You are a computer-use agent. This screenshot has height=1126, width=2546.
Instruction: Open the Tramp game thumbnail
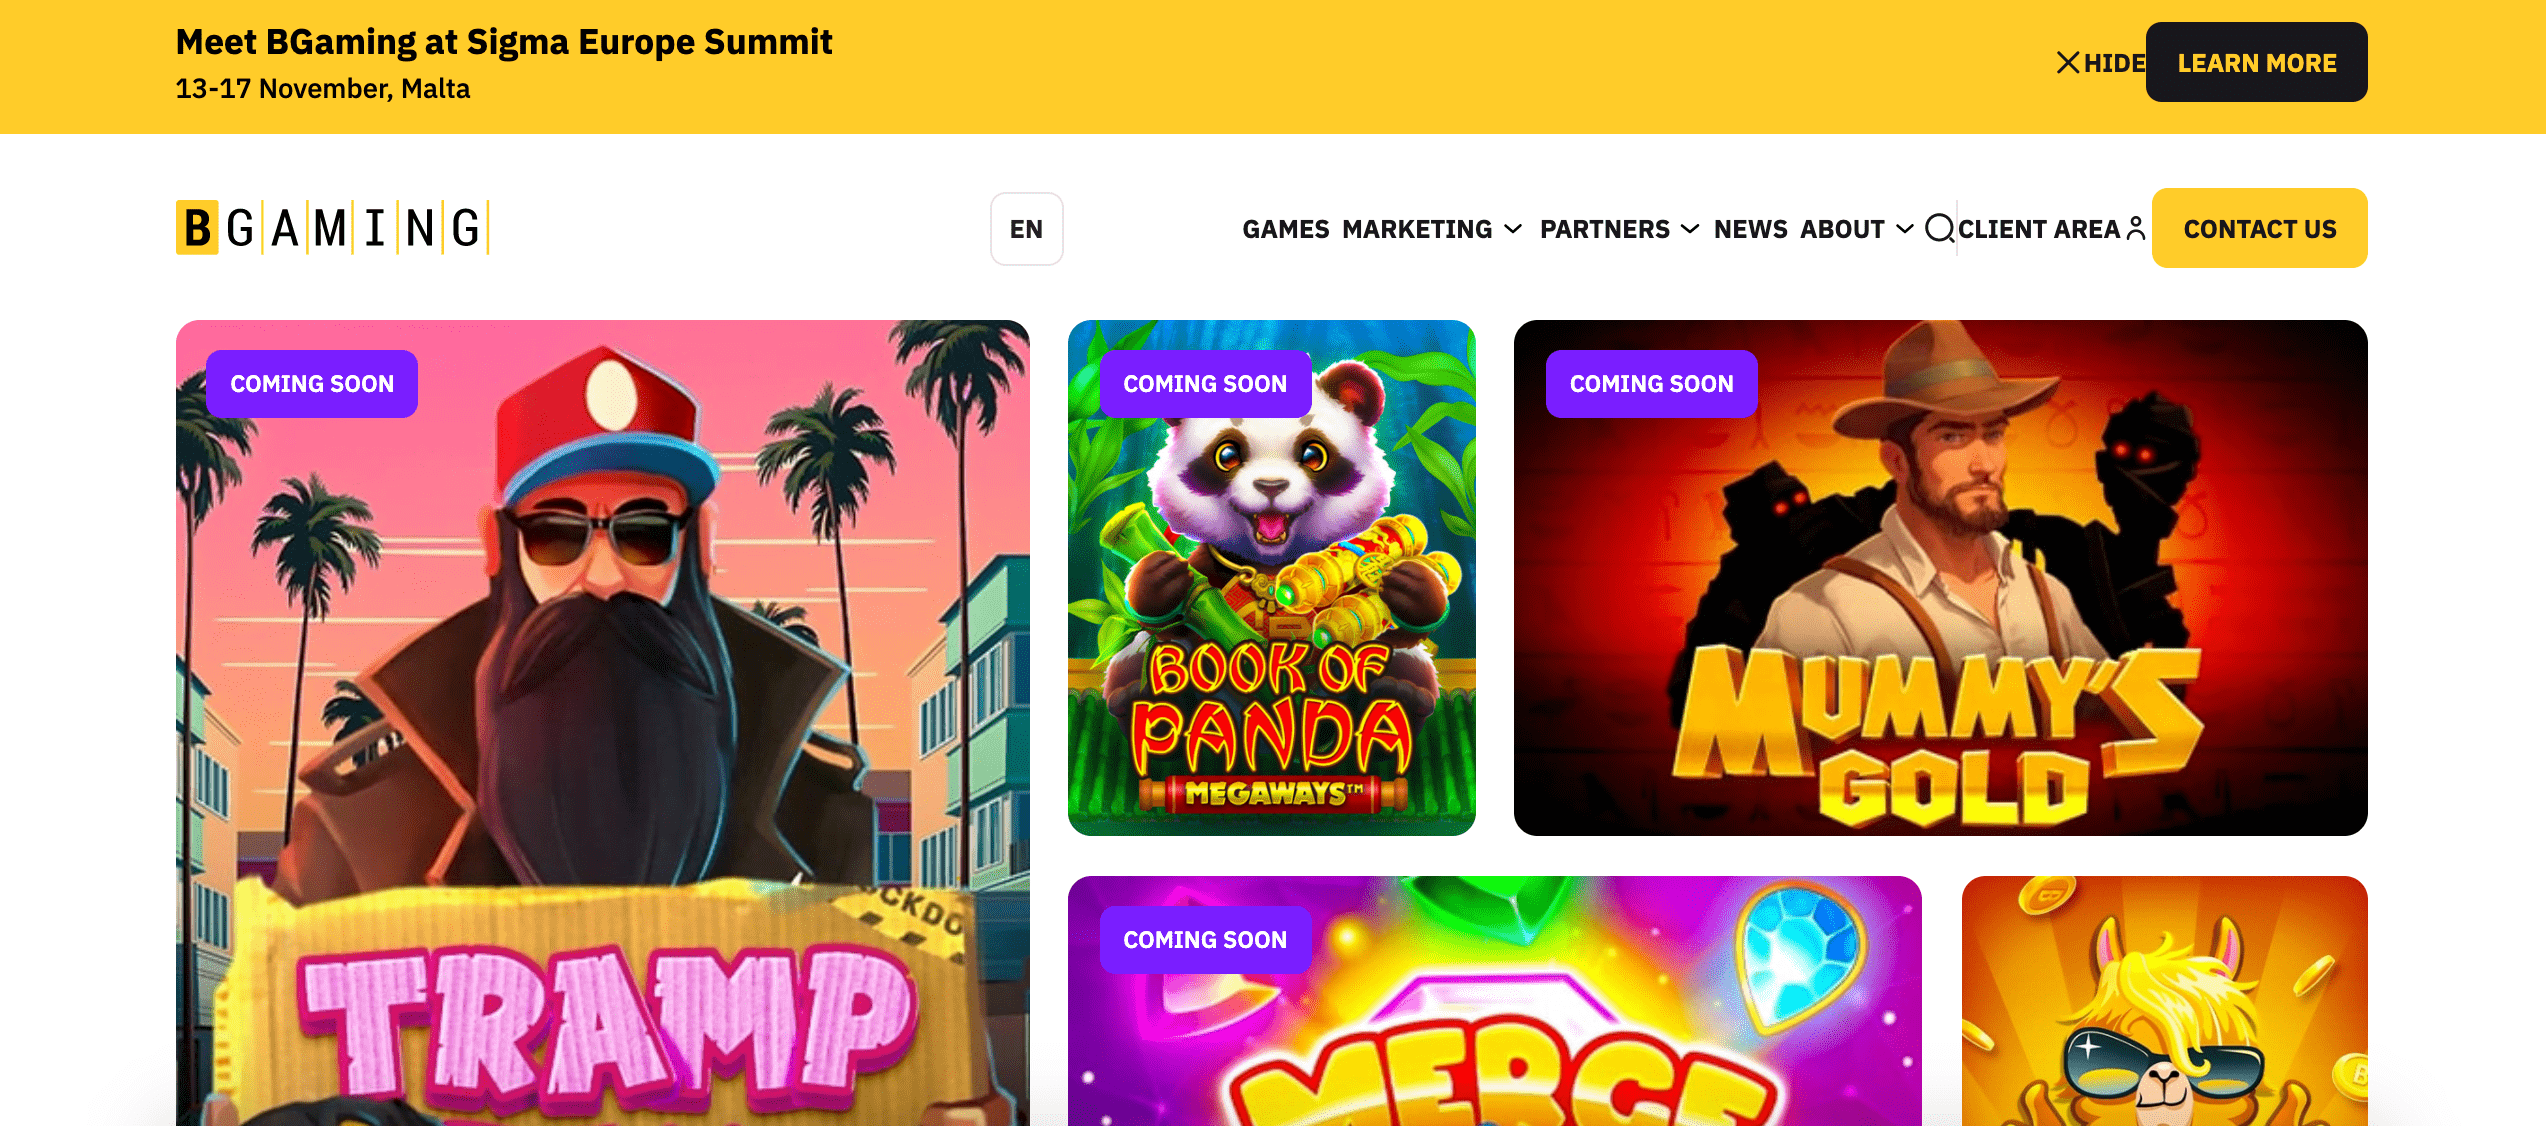point(602,722)
